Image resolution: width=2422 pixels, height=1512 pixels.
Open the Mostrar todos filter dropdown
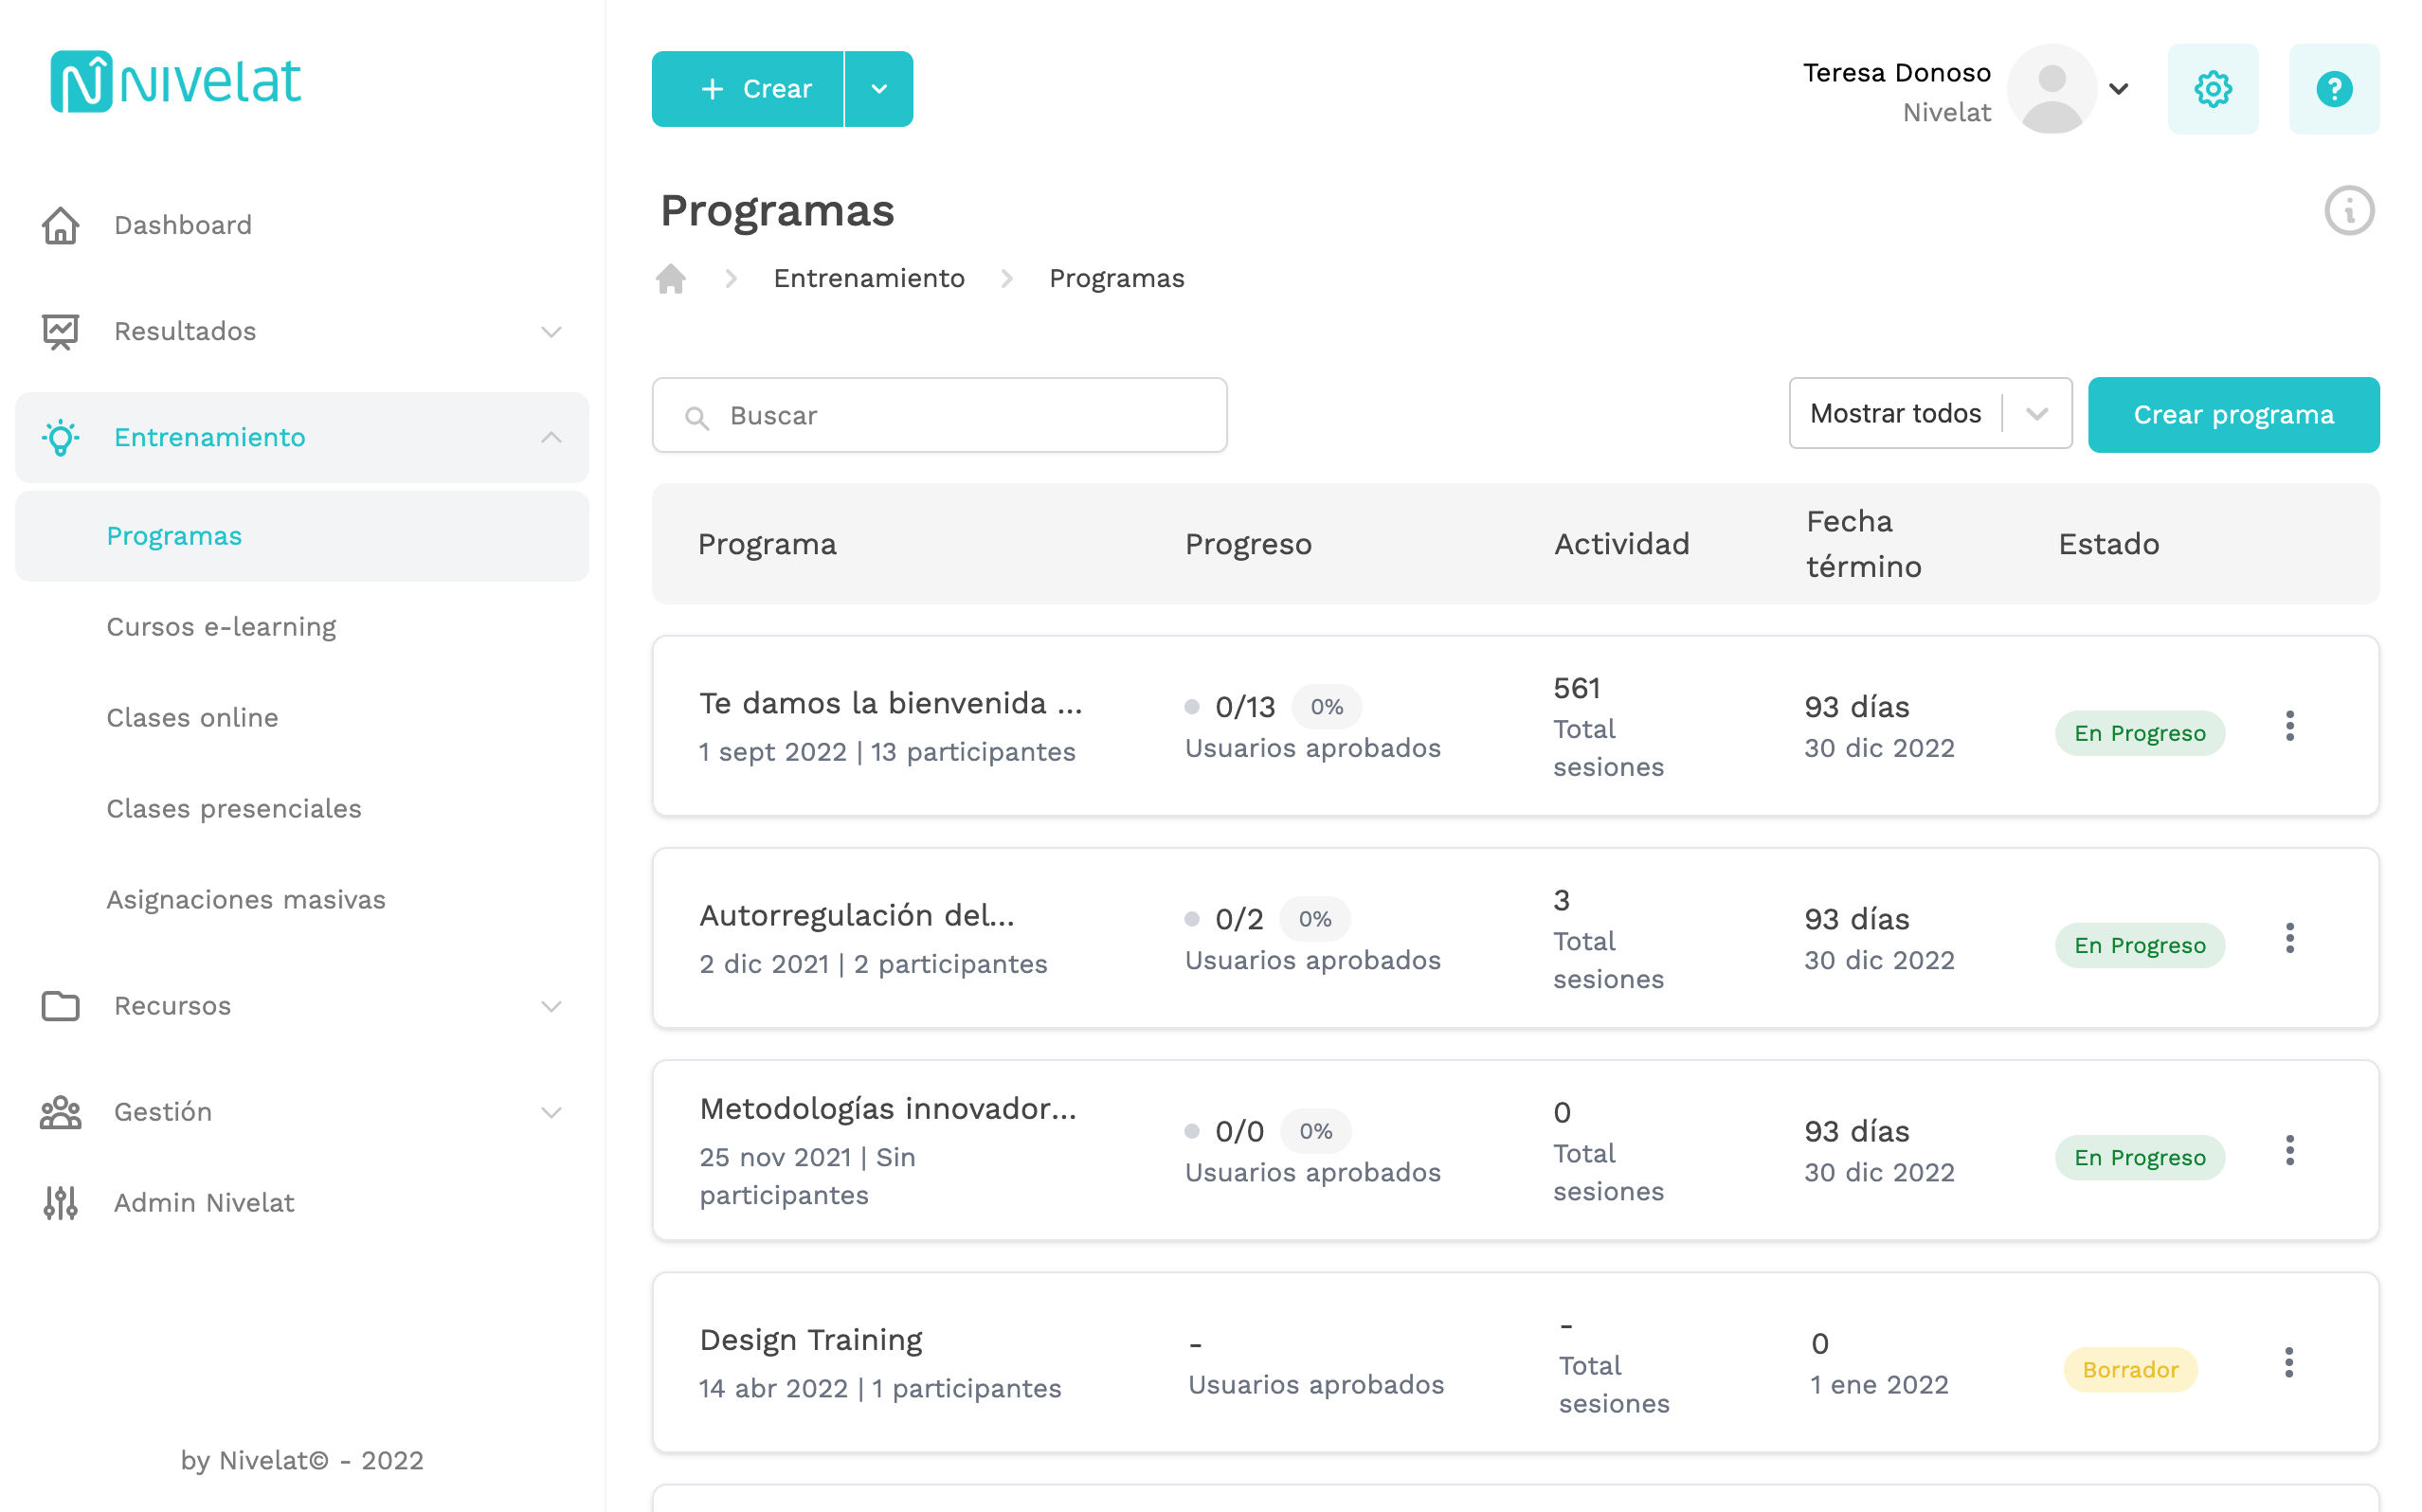[x=1930, y=413]
